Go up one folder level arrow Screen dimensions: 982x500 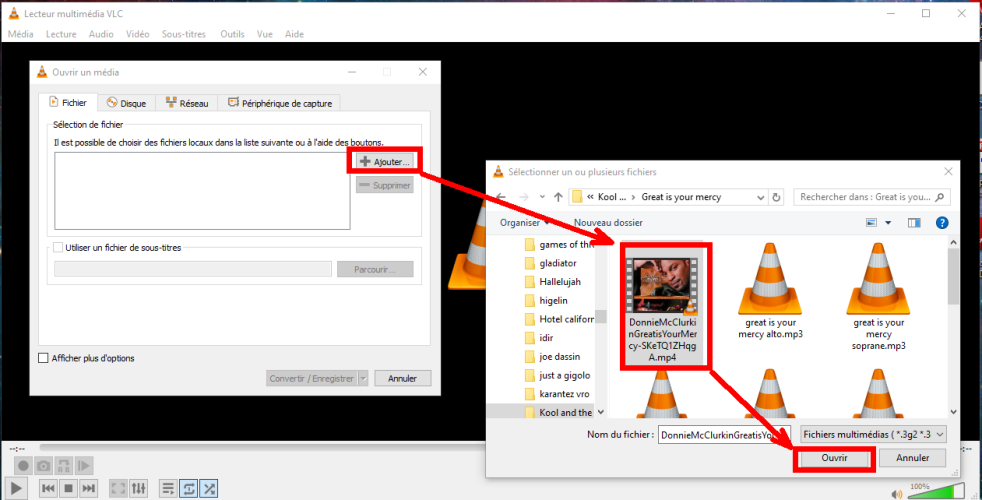point(558,197)
